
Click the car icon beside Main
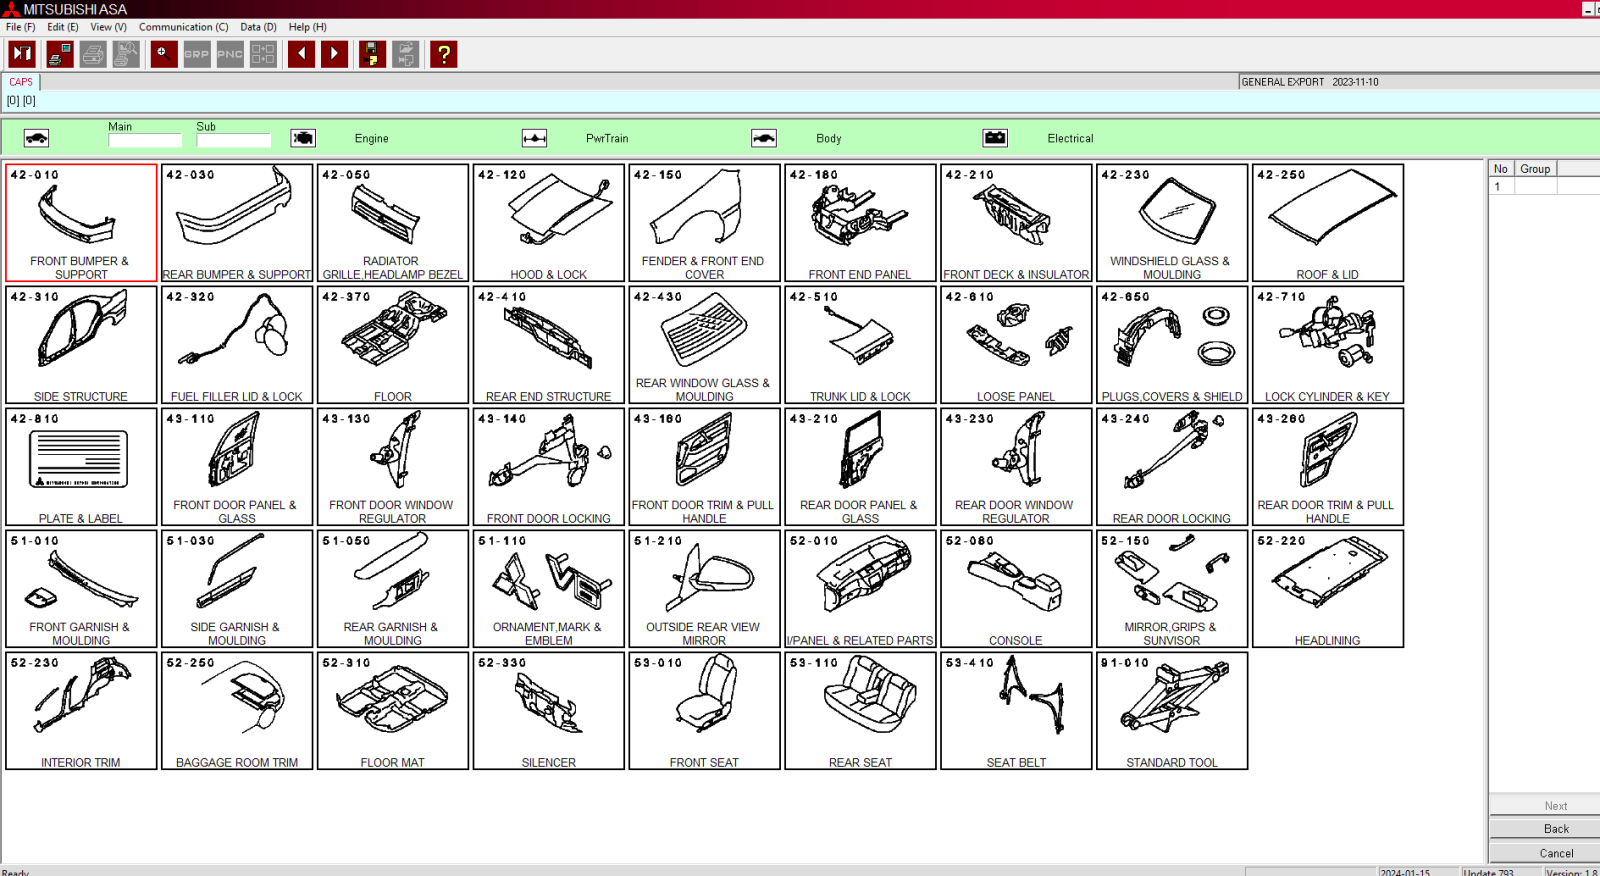(x=36, y=138)
